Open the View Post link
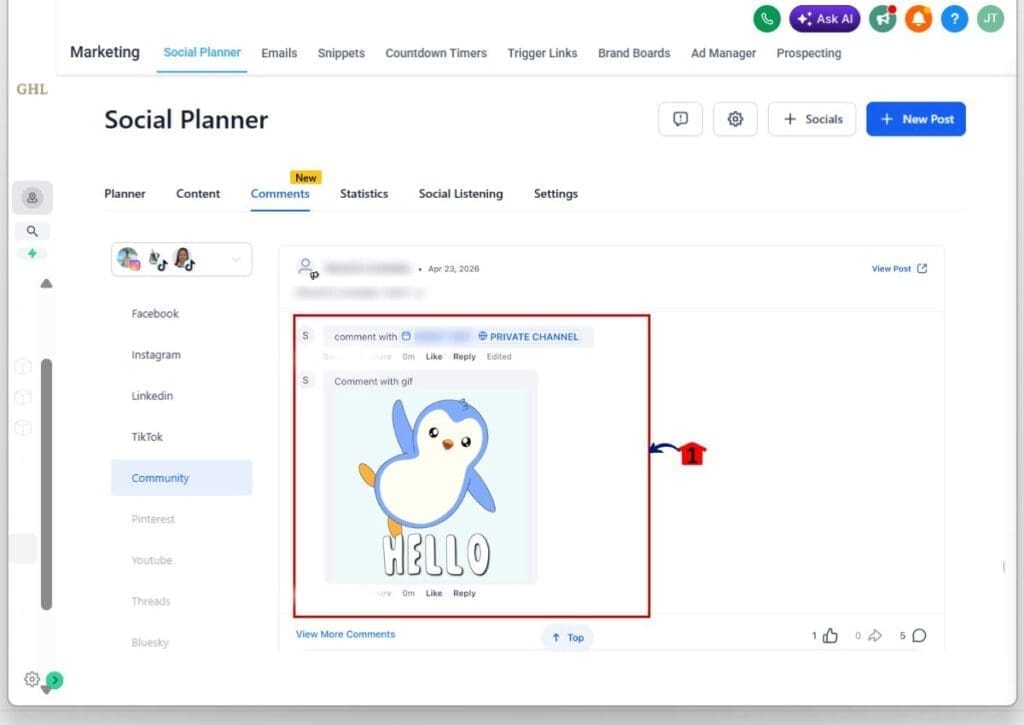The width and height of the screenshot is (1024, 725). click(898, 269)
